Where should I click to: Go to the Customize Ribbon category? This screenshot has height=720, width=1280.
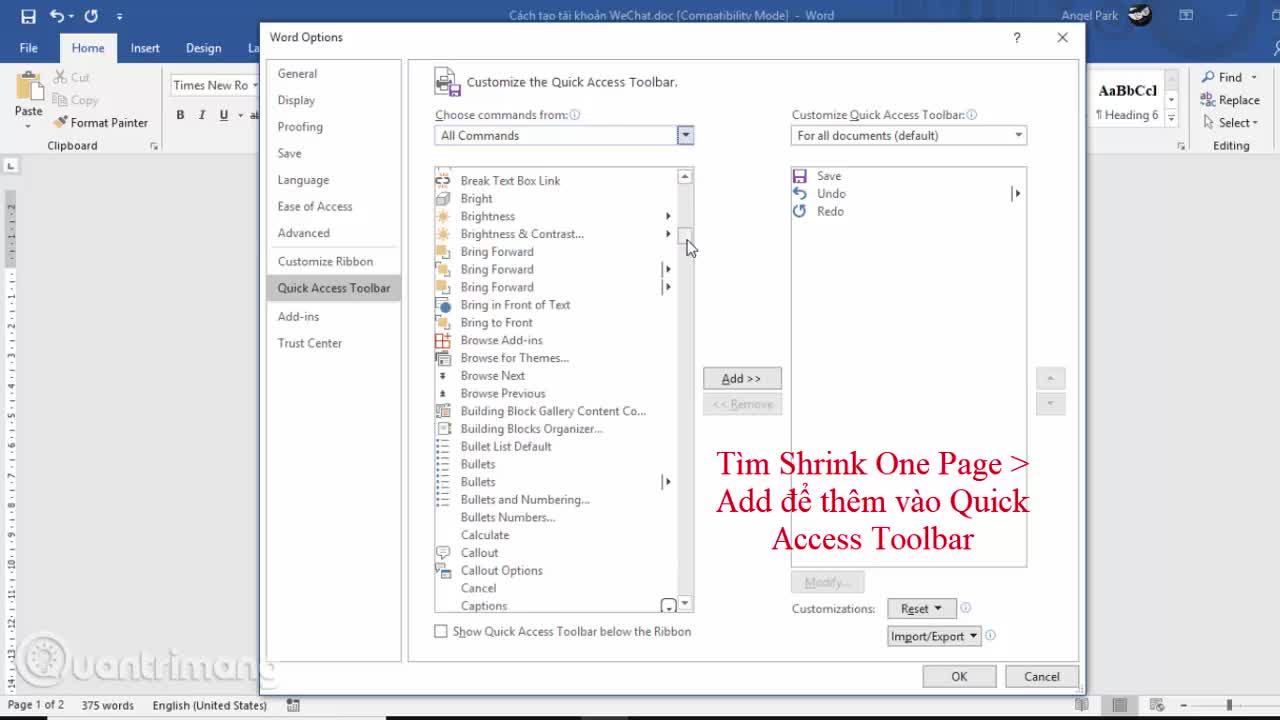tap(325, 262)
